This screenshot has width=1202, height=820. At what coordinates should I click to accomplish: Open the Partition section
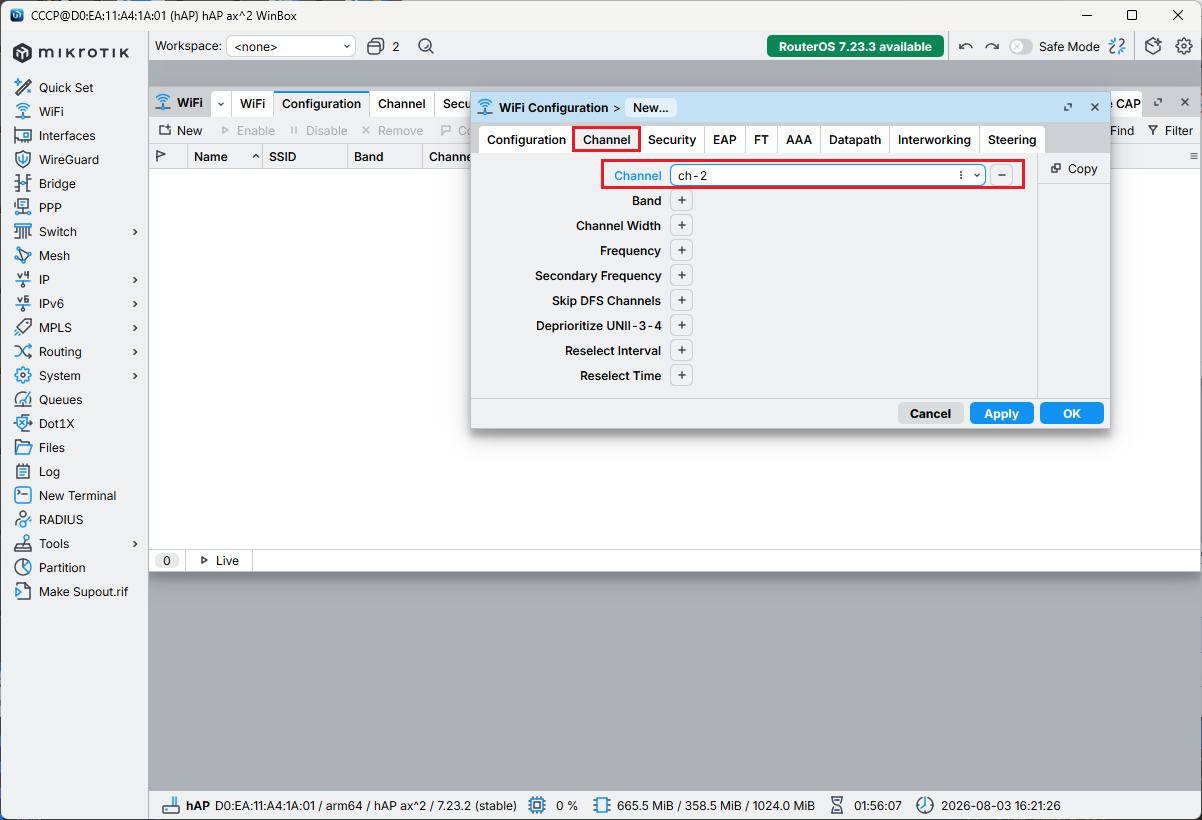tap(62, 568)
